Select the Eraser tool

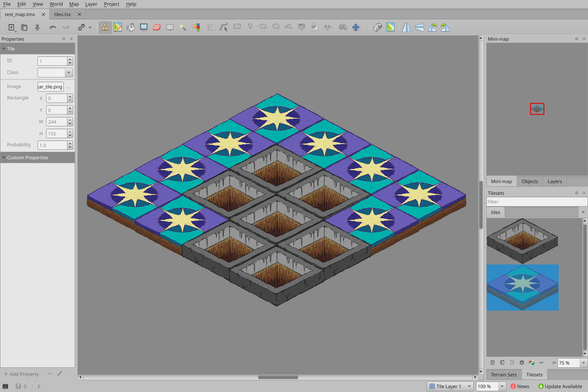157,27
